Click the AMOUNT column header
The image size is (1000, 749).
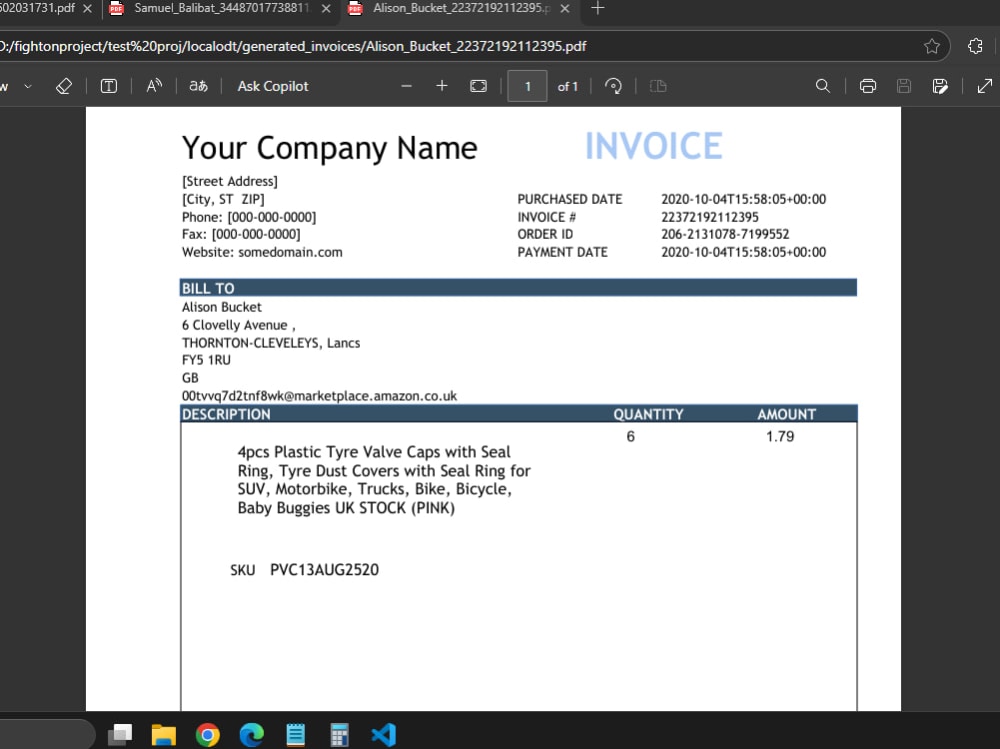[786, 414]
